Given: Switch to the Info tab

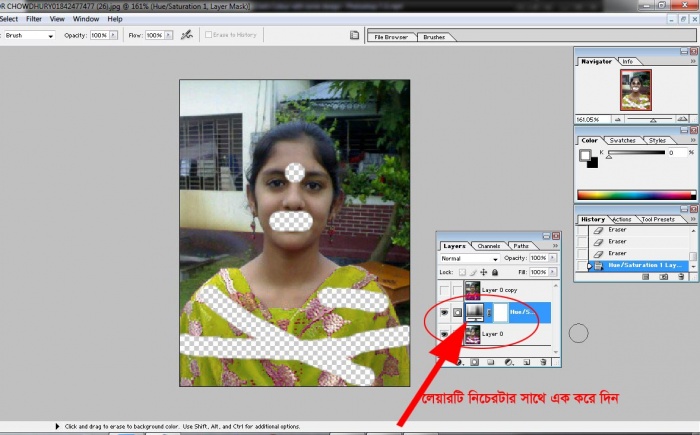Looking at the screenshot, I should pyautogui.click(x=628, y=61).
